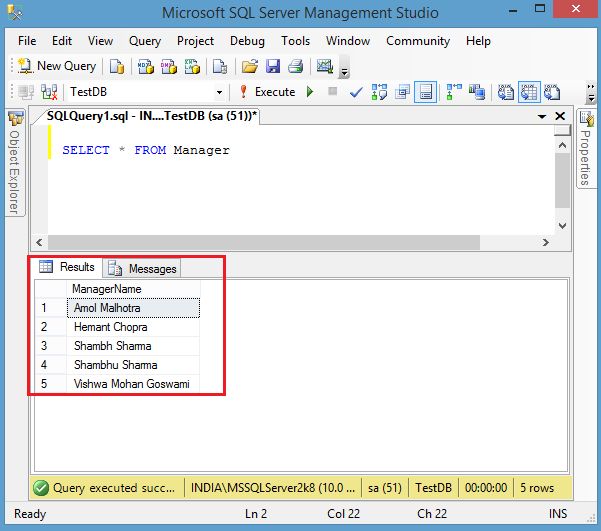601x531 pixels.
Task: Open the active files dropdown arrow
Action: pos(542,116)
